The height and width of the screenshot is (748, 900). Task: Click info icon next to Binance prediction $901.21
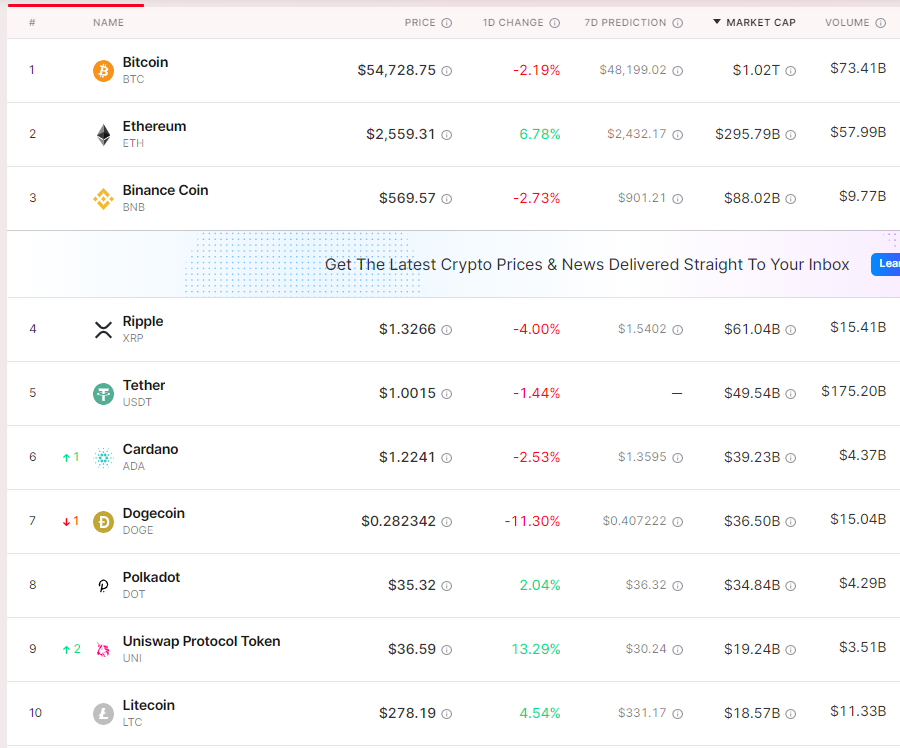click(678, 199)
